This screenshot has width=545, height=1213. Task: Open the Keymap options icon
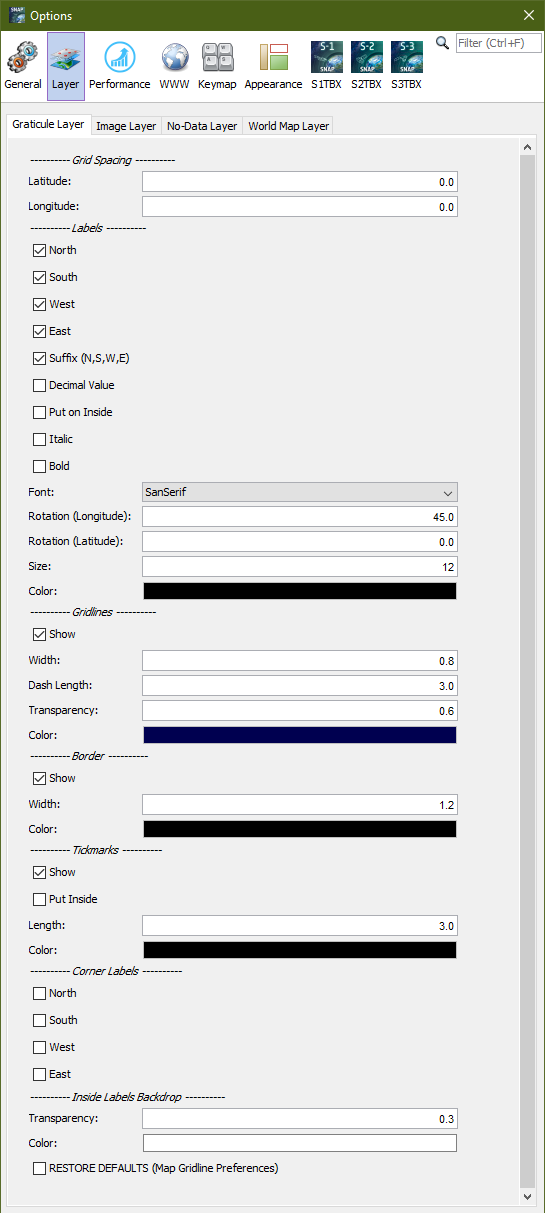(x=217, y=66)
